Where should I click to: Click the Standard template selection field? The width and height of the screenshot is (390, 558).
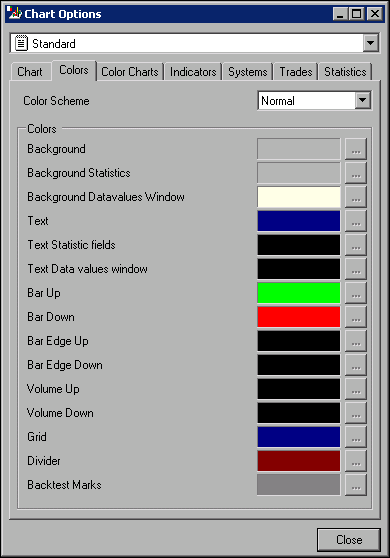(187, 43)
